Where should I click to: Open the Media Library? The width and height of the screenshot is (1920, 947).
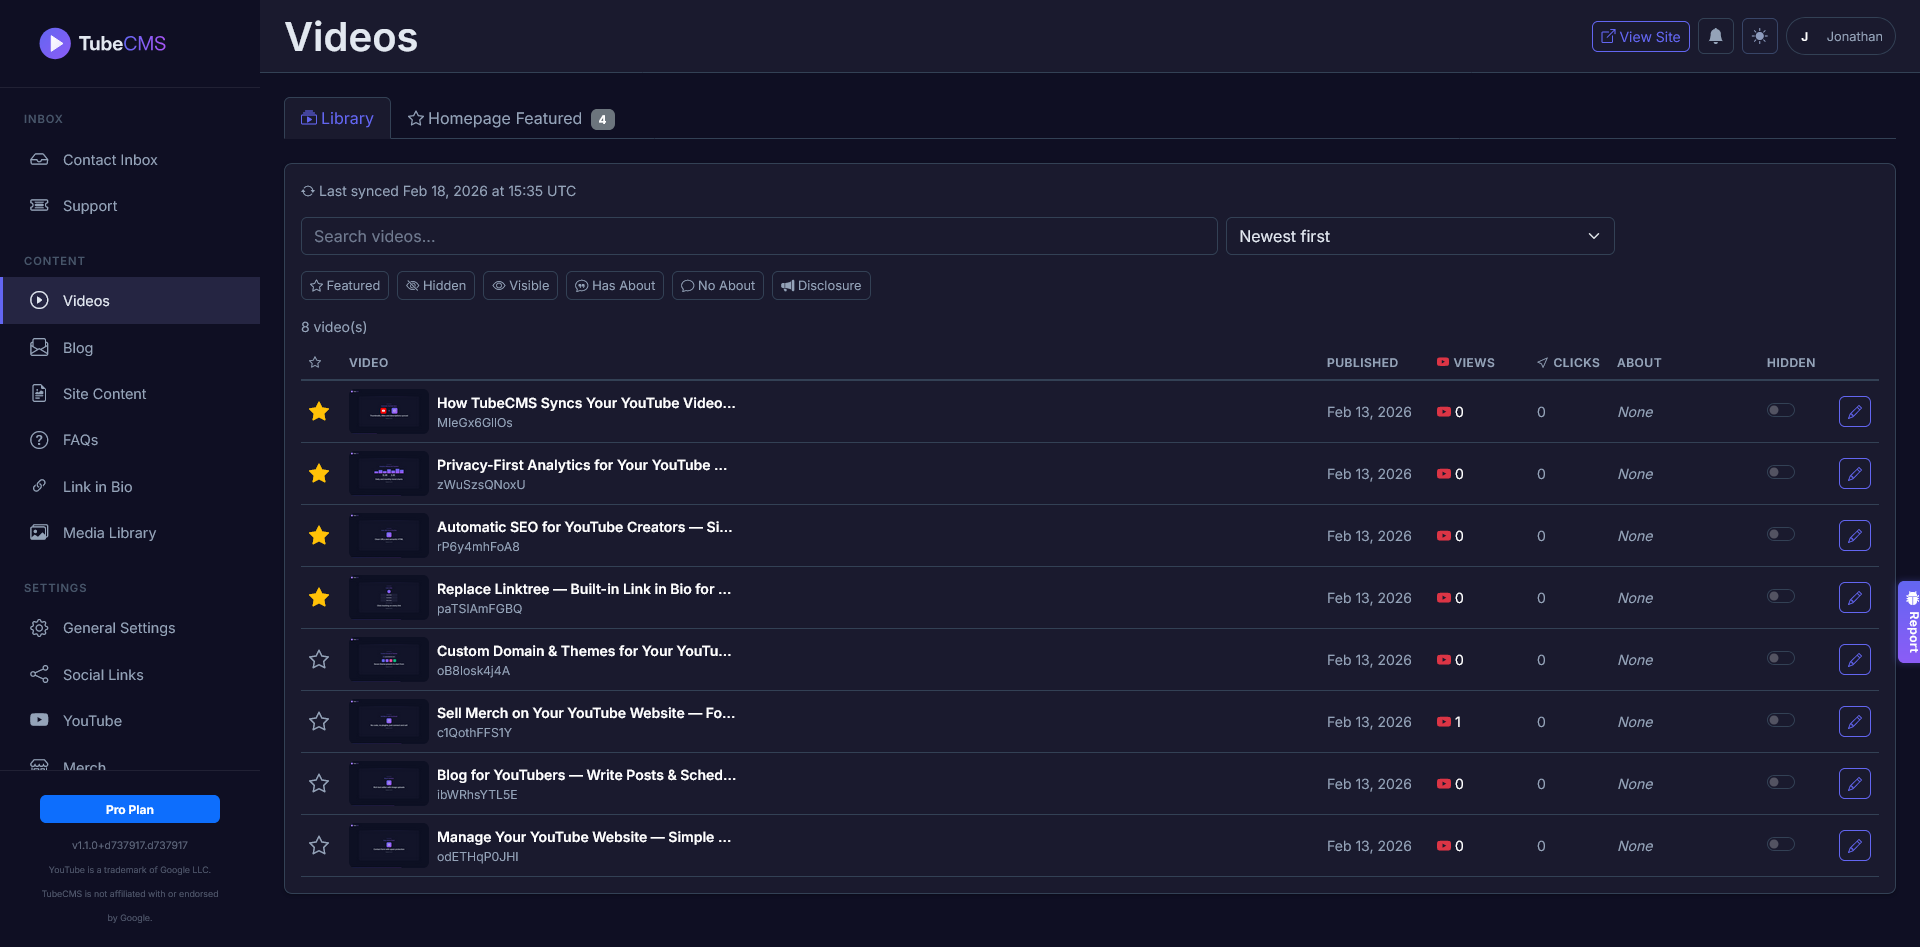(x=109, y=533)
